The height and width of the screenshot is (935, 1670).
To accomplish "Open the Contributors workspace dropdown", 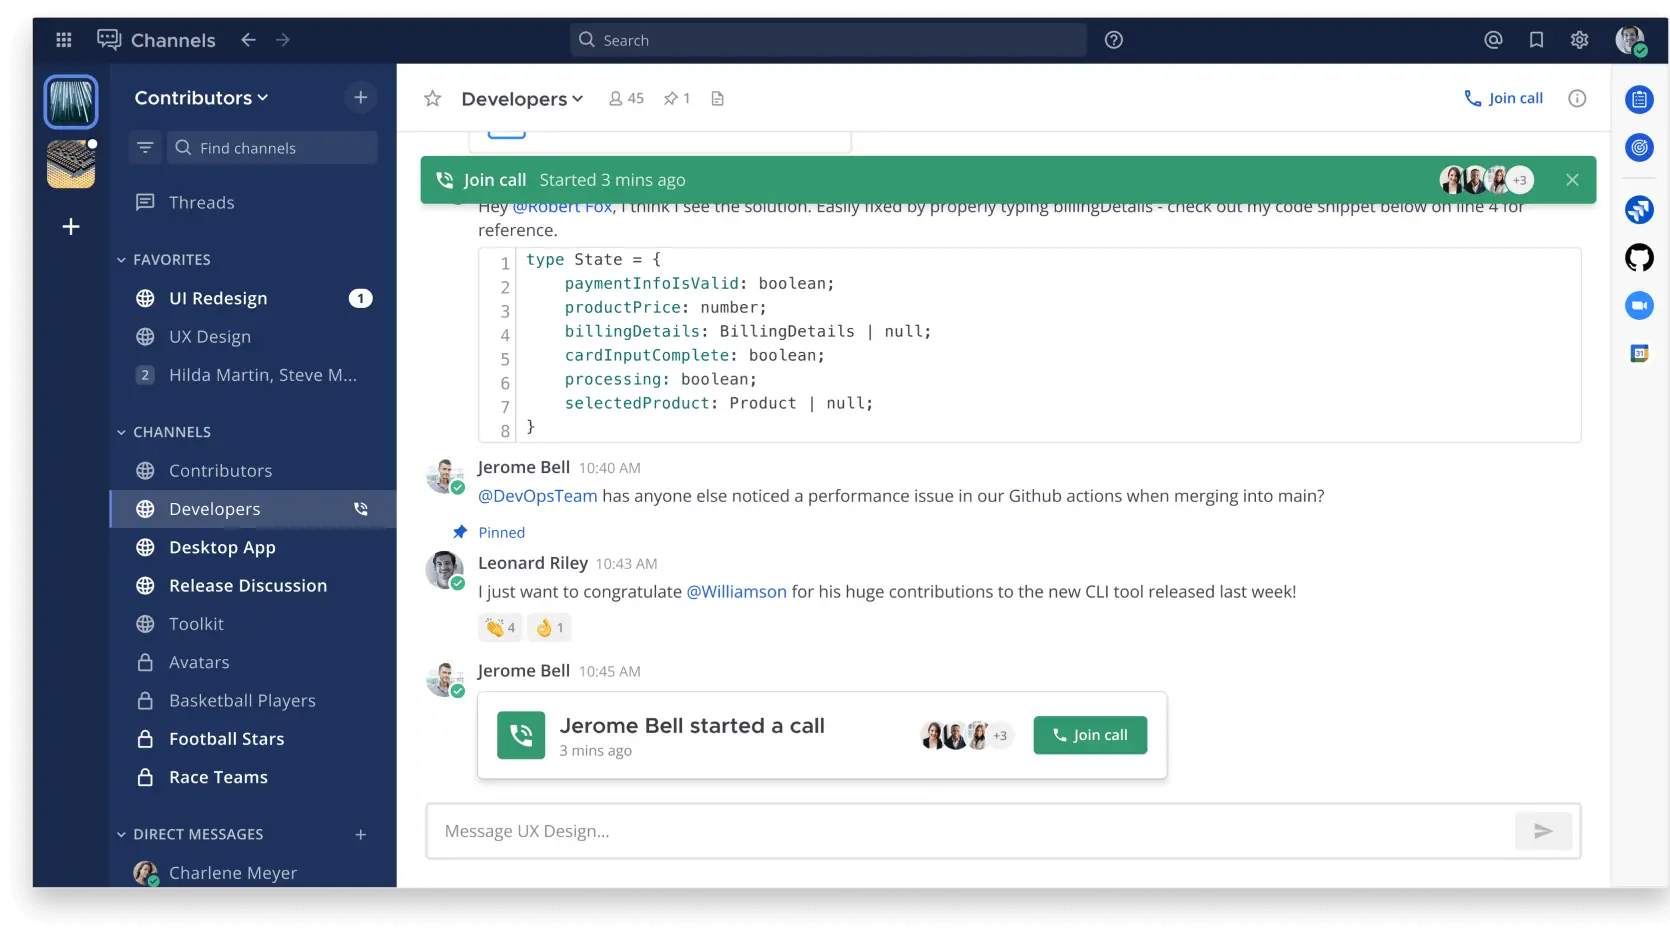I will pos(199,97).
